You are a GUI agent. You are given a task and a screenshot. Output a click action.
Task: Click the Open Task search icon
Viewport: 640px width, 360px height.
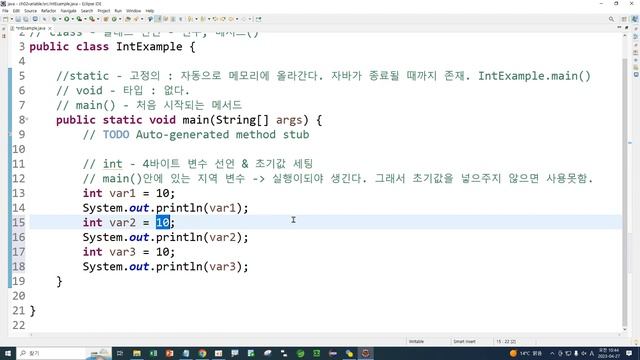coord(136,19)
